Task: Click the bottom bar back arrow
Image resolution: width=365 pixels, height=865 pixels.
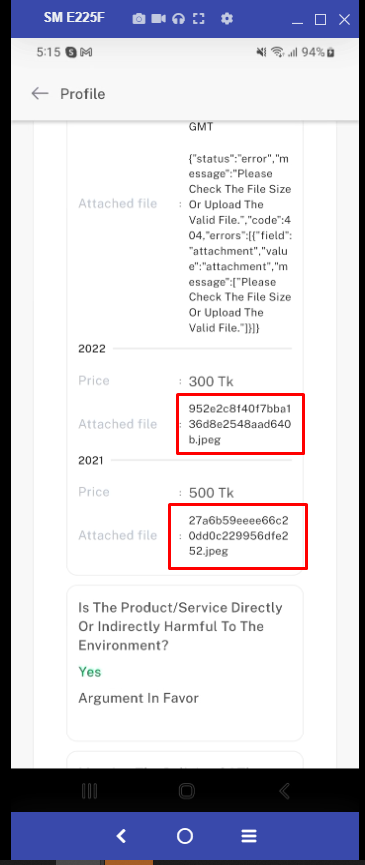Action: (121, 836)
